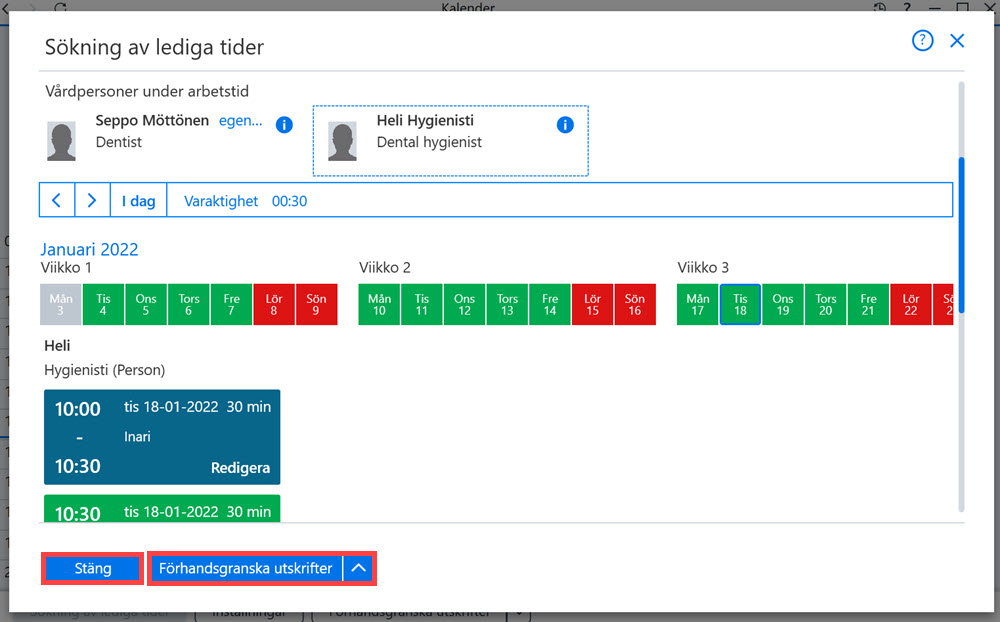Click the Stäng button
The height and width of the screenshot is (622, 1000).
(x=92, y=568)
